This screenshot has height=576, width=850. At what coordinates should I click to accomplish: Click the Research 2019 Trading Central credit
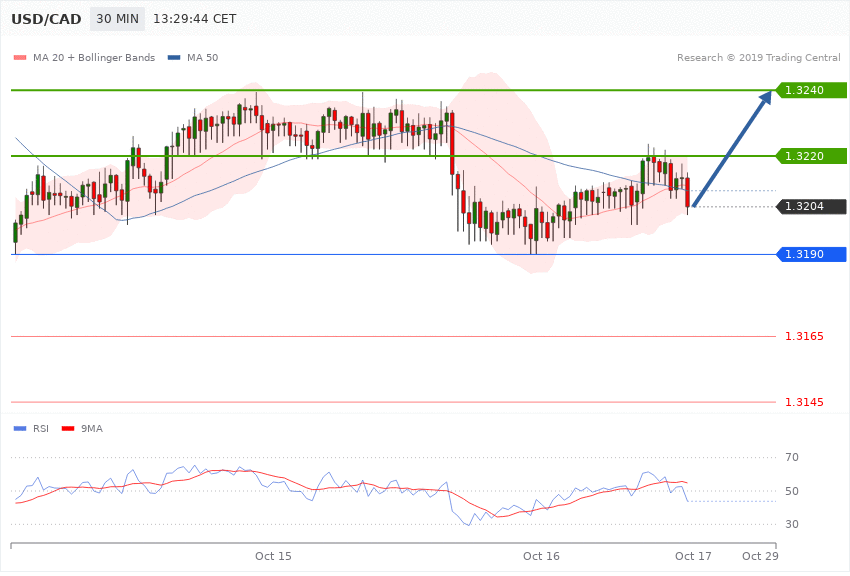click(758, 57)
